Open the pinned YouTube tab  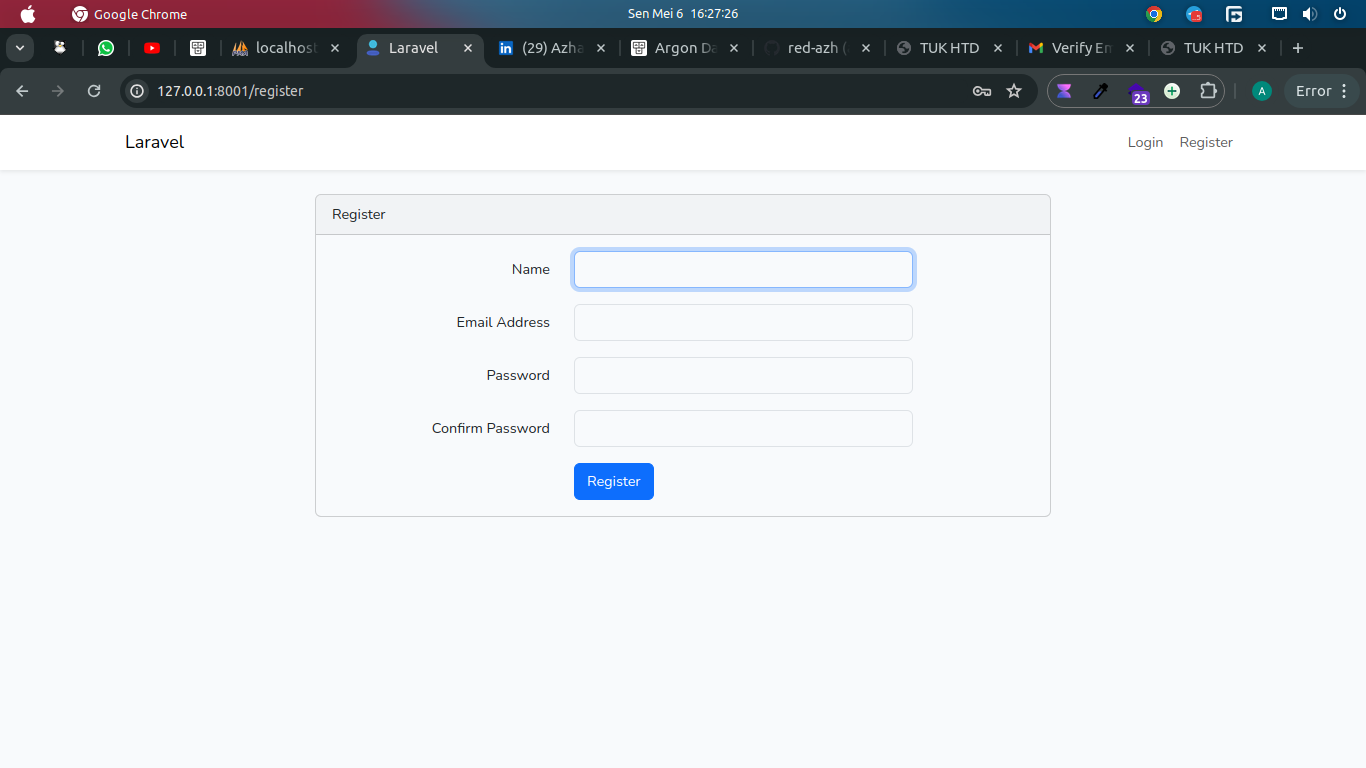[152, 48]
